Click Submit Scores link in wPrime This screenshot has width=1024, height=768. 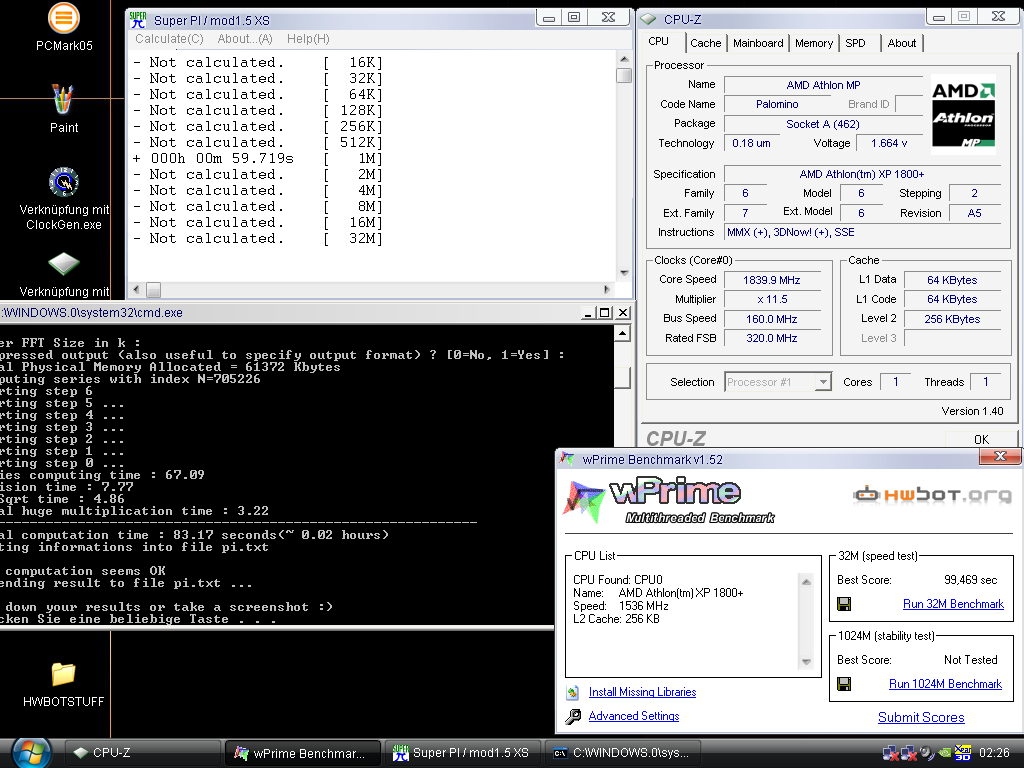pyautogui.click(x=921, y=717)
